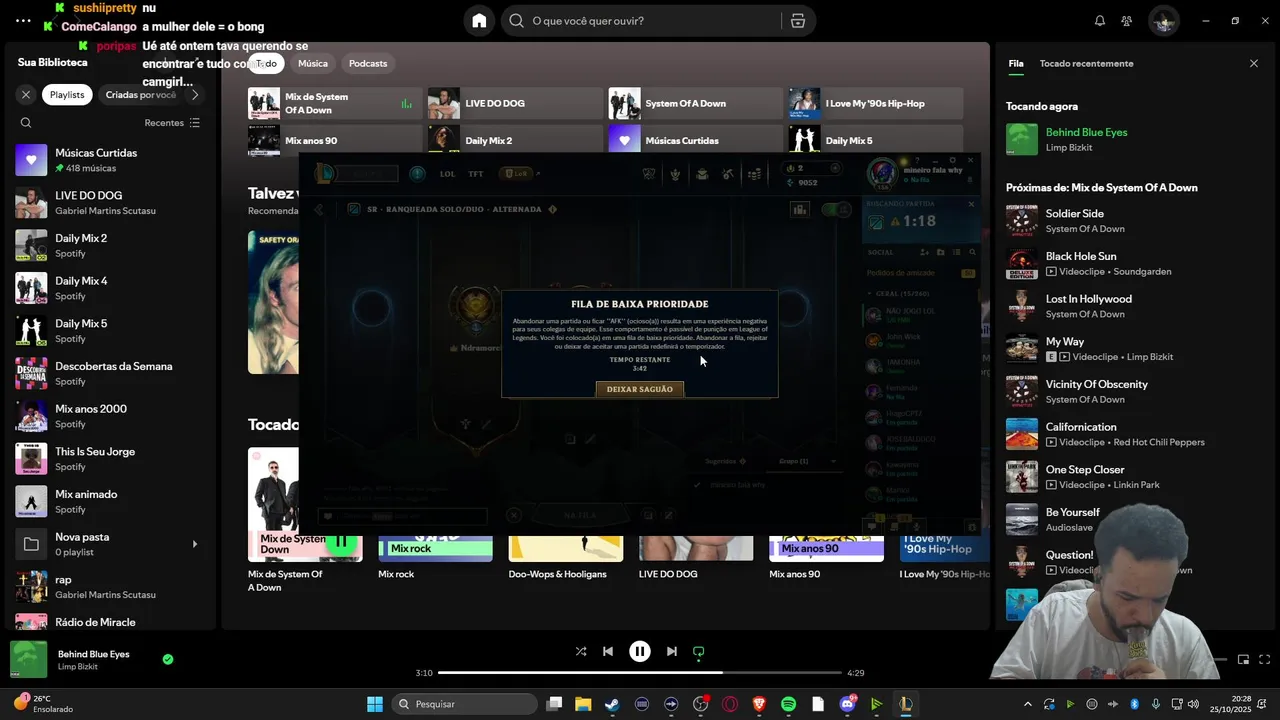
Task: Open the I Love My '90s Hip-Hop shortcut card
Action: pyautogui.click(x=875, y=103)
